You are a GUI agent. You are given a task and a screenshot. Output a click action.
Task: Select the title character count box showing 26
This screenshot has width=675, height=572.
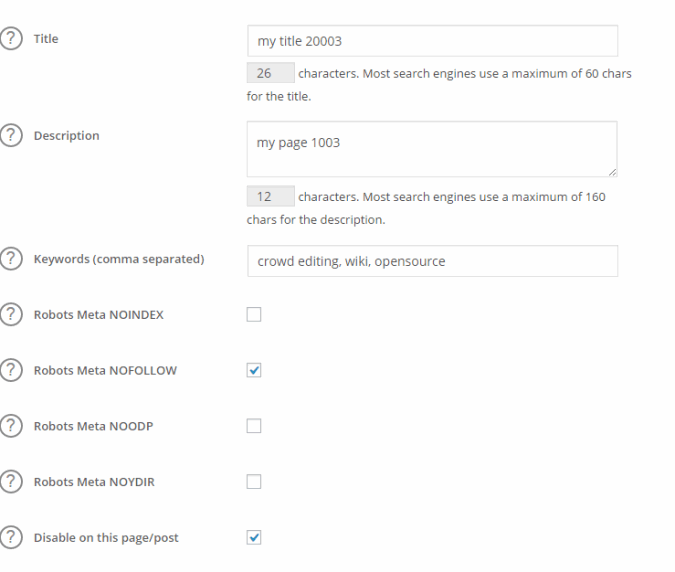coord(271,73)
